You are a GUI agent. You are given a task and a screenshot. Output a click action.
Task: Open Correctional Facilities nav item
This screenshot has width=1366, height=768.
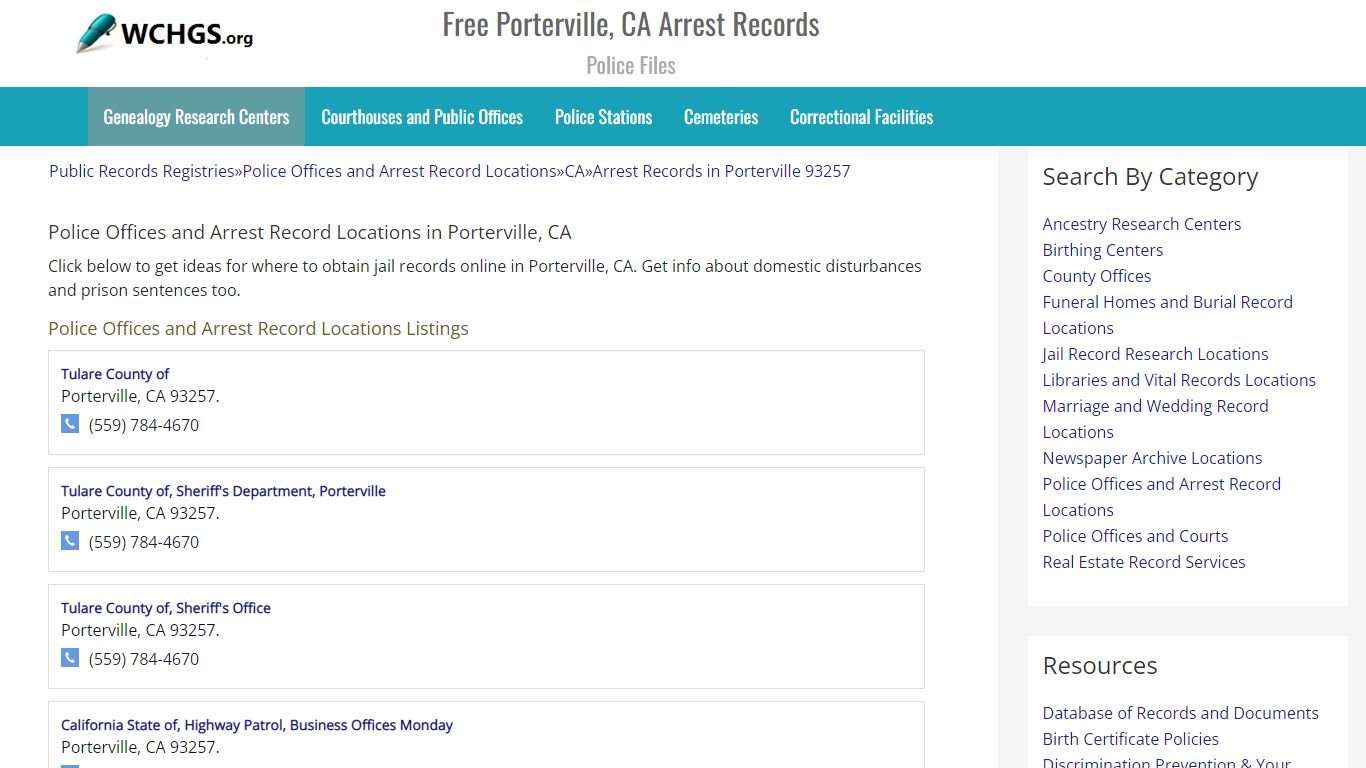click(x=861, y=117)
